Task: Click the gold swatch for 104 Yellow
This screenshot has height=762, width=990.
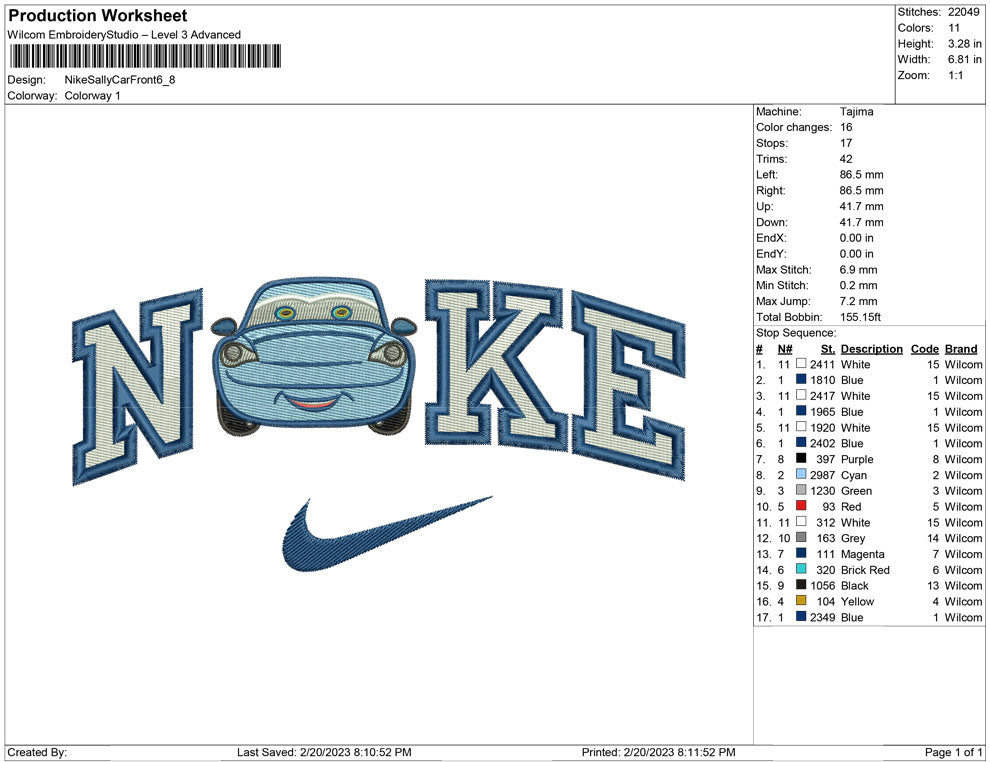Action: [801, 600]
